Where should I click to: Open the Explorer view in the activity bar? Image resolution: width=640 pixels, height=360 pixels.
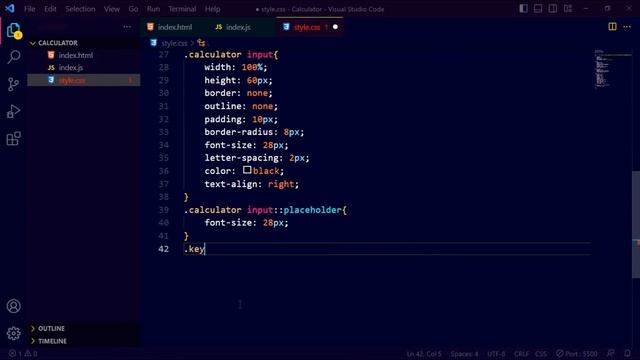pos(13,30)
